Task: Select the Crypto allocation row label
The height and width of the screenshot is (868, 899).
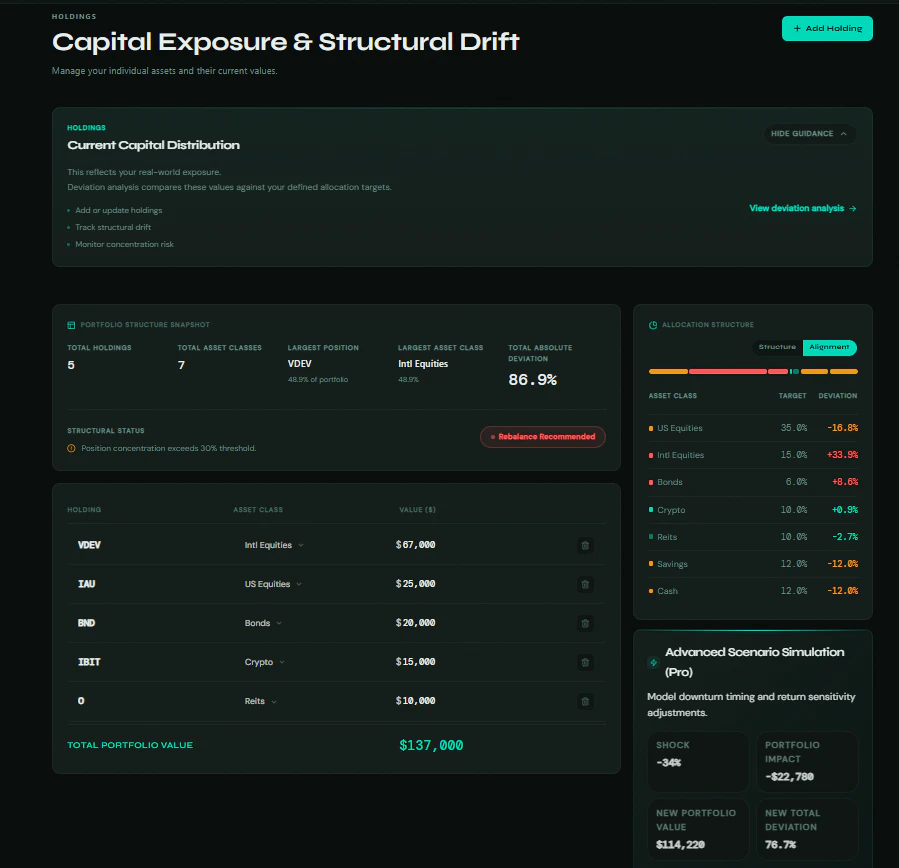Action: coord(671,510)
